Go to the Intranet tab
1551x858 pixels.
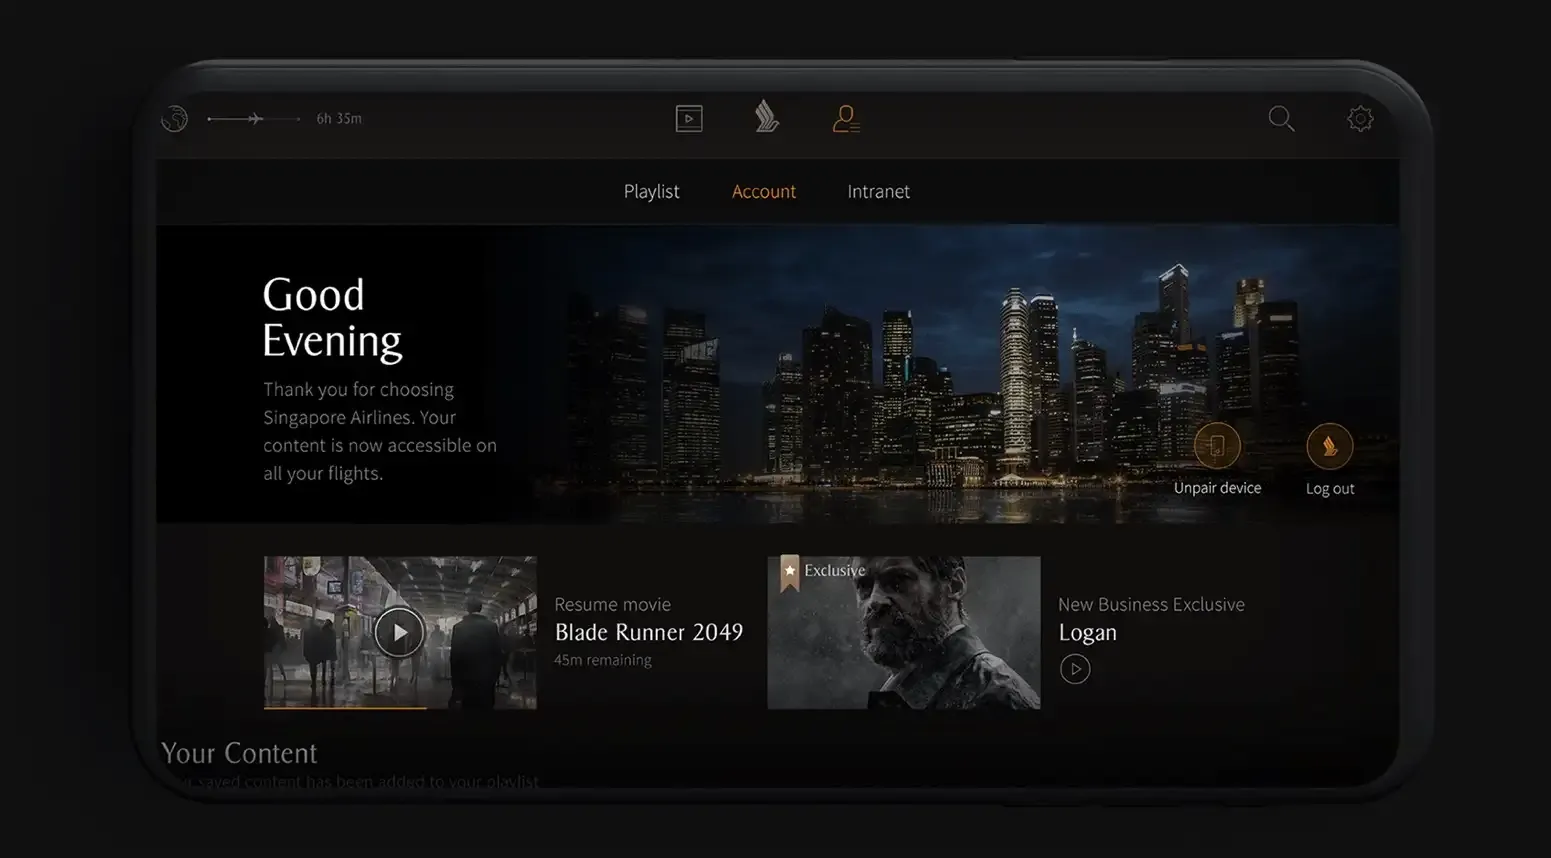tap(878, 191)
